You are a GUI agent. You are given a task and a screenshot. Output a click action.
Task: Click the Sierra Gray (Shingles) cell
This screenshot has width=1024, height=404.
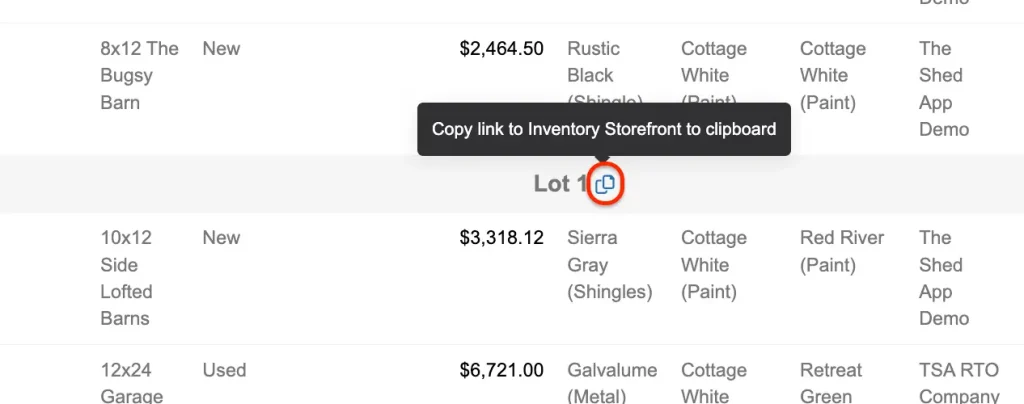coord(609,265)
